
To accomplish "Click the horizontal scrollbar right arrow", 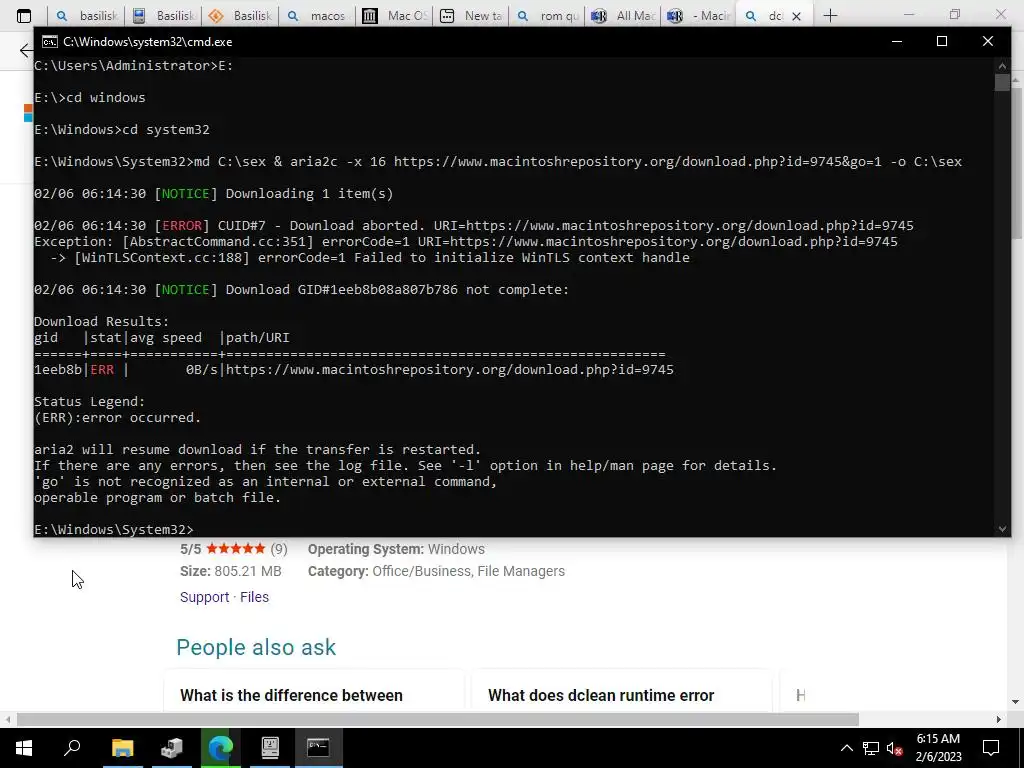I will coord(999,720).
